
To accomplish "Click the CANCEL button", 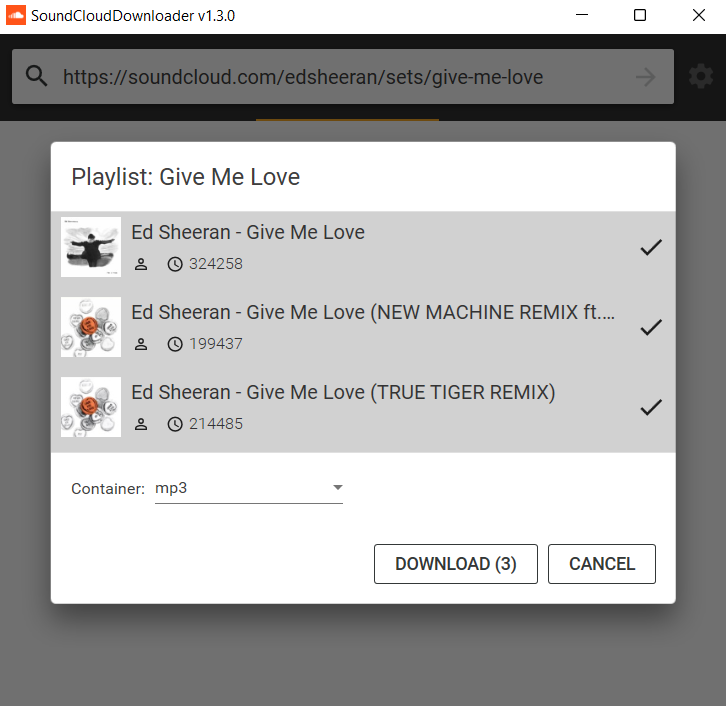I will tap(601, 564).
